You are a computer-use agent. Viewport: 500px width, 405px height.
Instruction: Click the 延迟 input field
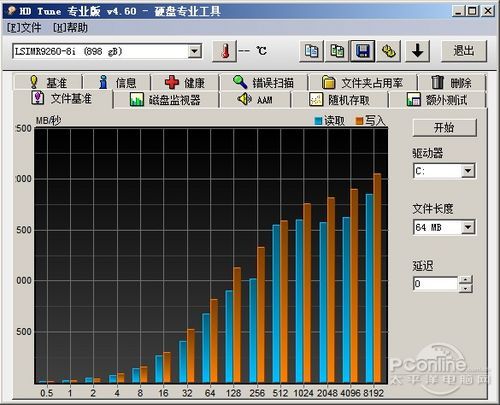pos(435,284)
